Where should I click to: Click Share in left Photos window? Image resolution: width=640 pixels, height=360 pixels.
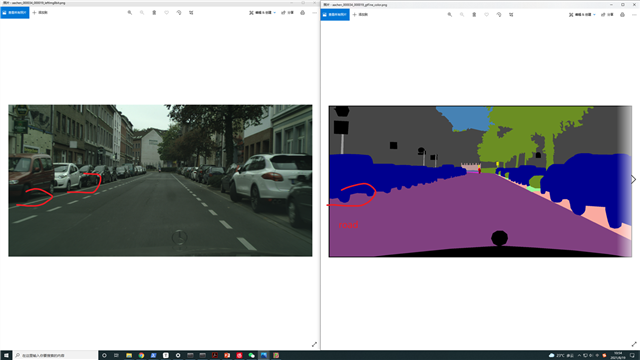(x=287, y=13)
